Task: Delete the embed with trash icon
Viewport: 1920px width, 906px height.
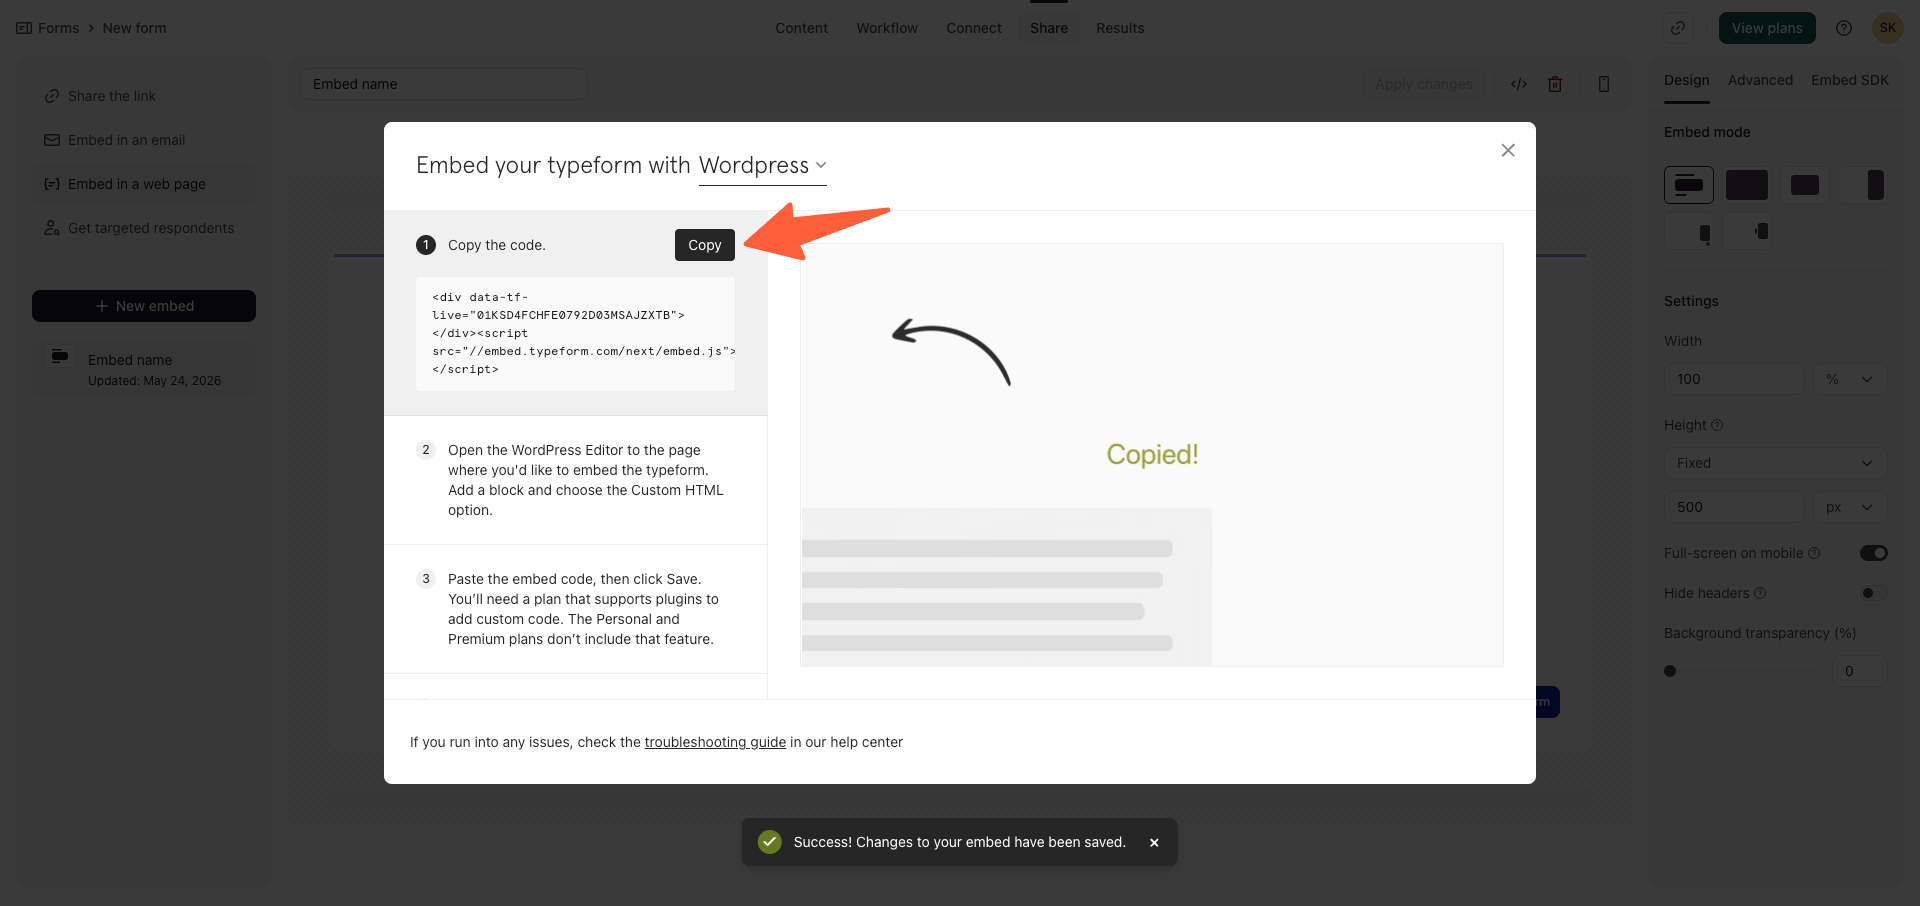Action: click(1555, 84)
